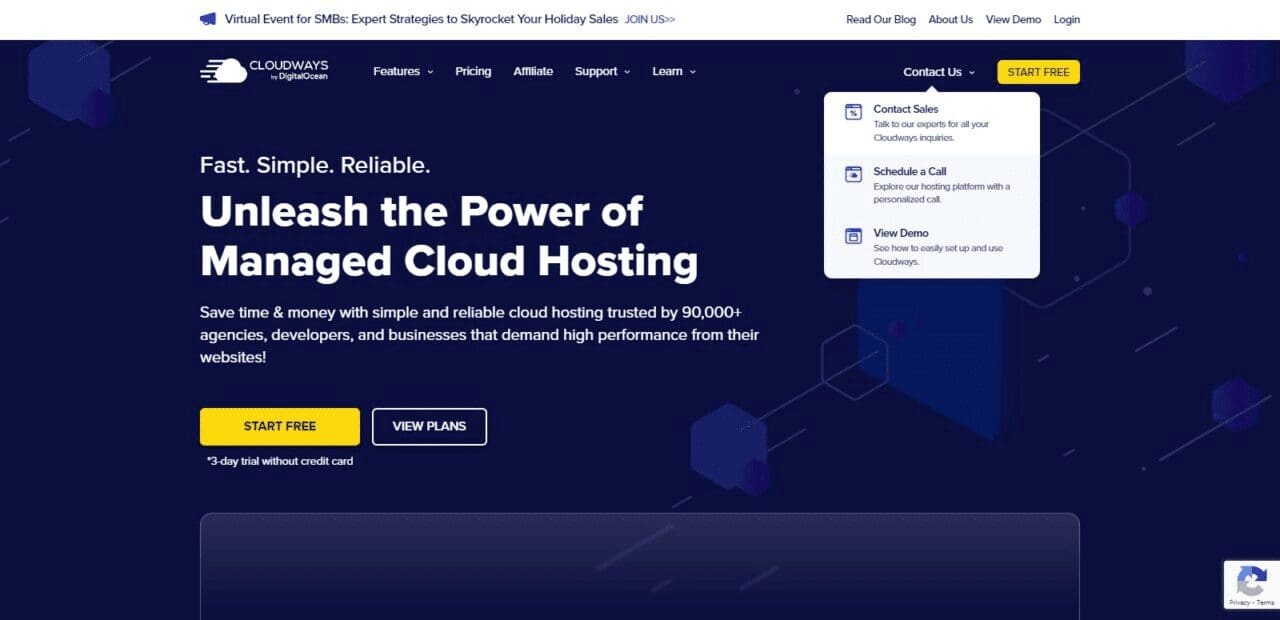Click the VIEW PLANS button
The image size is (1280, 620).
429,426
